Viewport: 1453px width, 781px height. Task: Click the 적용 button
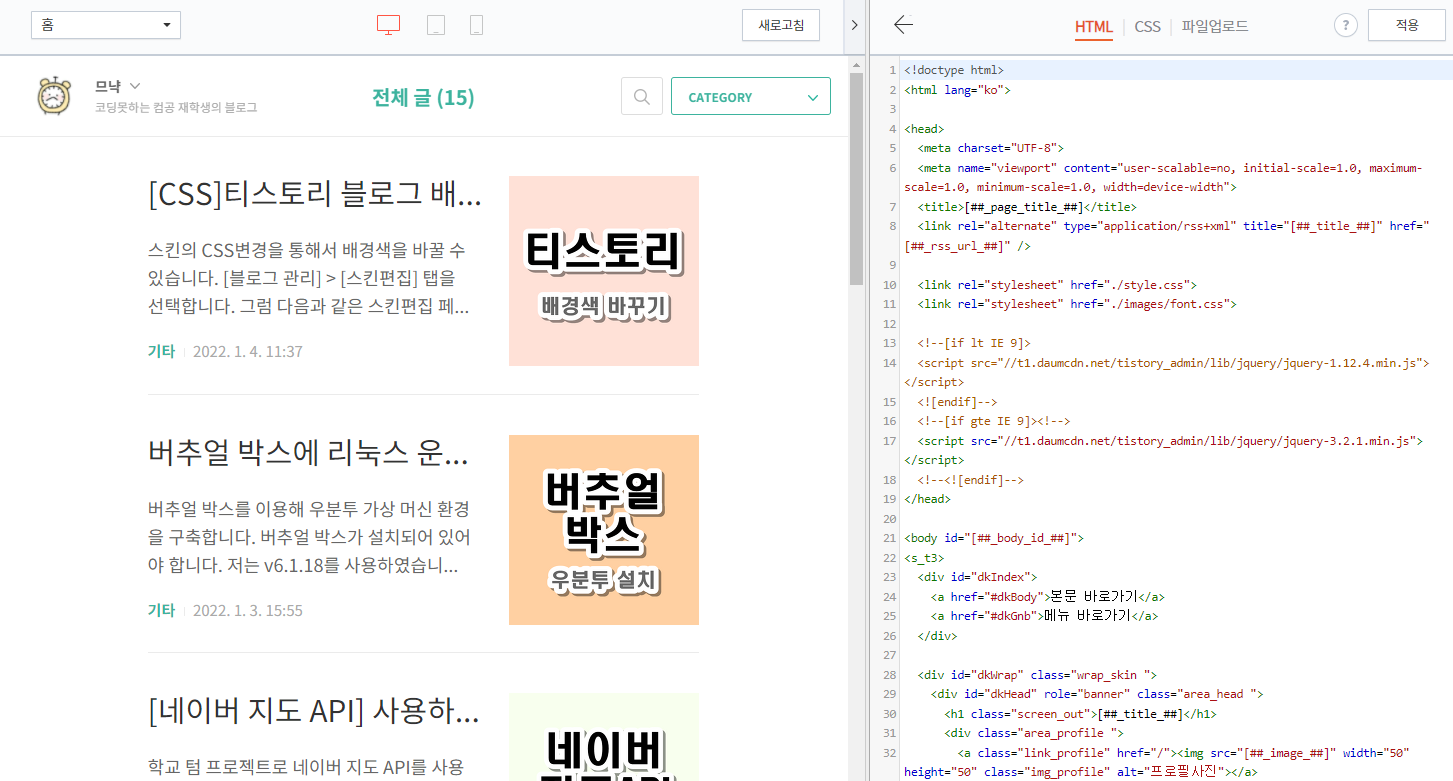tap(1407, 25)
